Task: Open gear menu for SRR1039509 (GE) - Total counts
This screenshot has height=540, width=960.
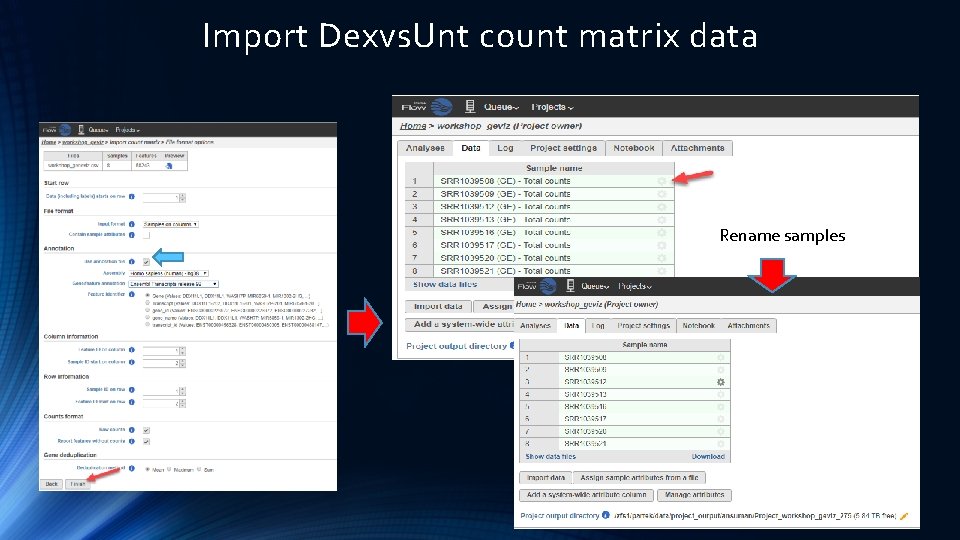Action: tap(661, 193)
